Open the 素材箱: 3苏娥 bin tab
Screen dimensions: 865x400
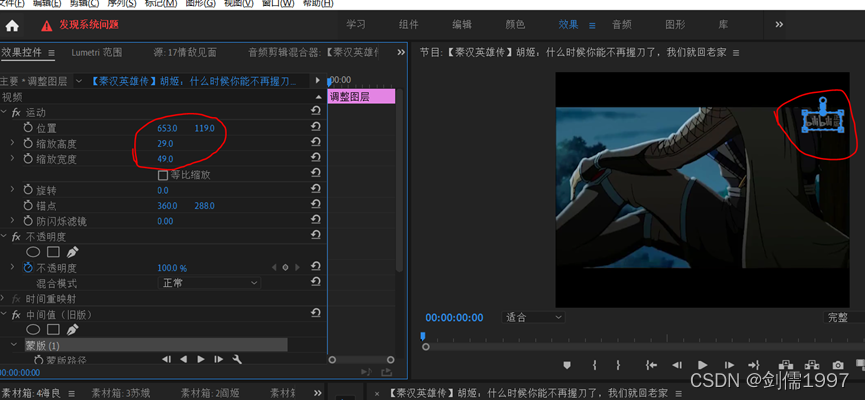point(119,393)
